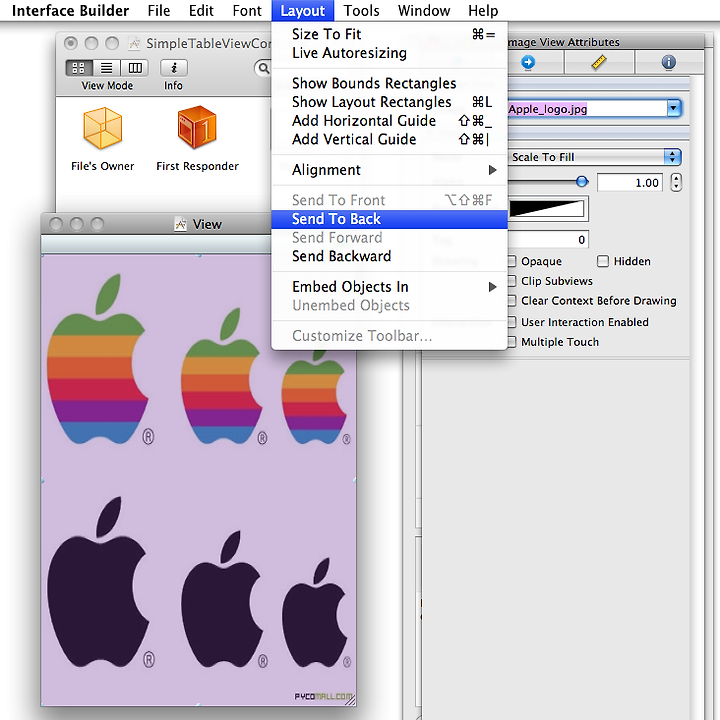Viewport: 720px width, 720px height.
Task: Open the Scale To Fill mode dropdown
Action: click(x=594, y=157)
